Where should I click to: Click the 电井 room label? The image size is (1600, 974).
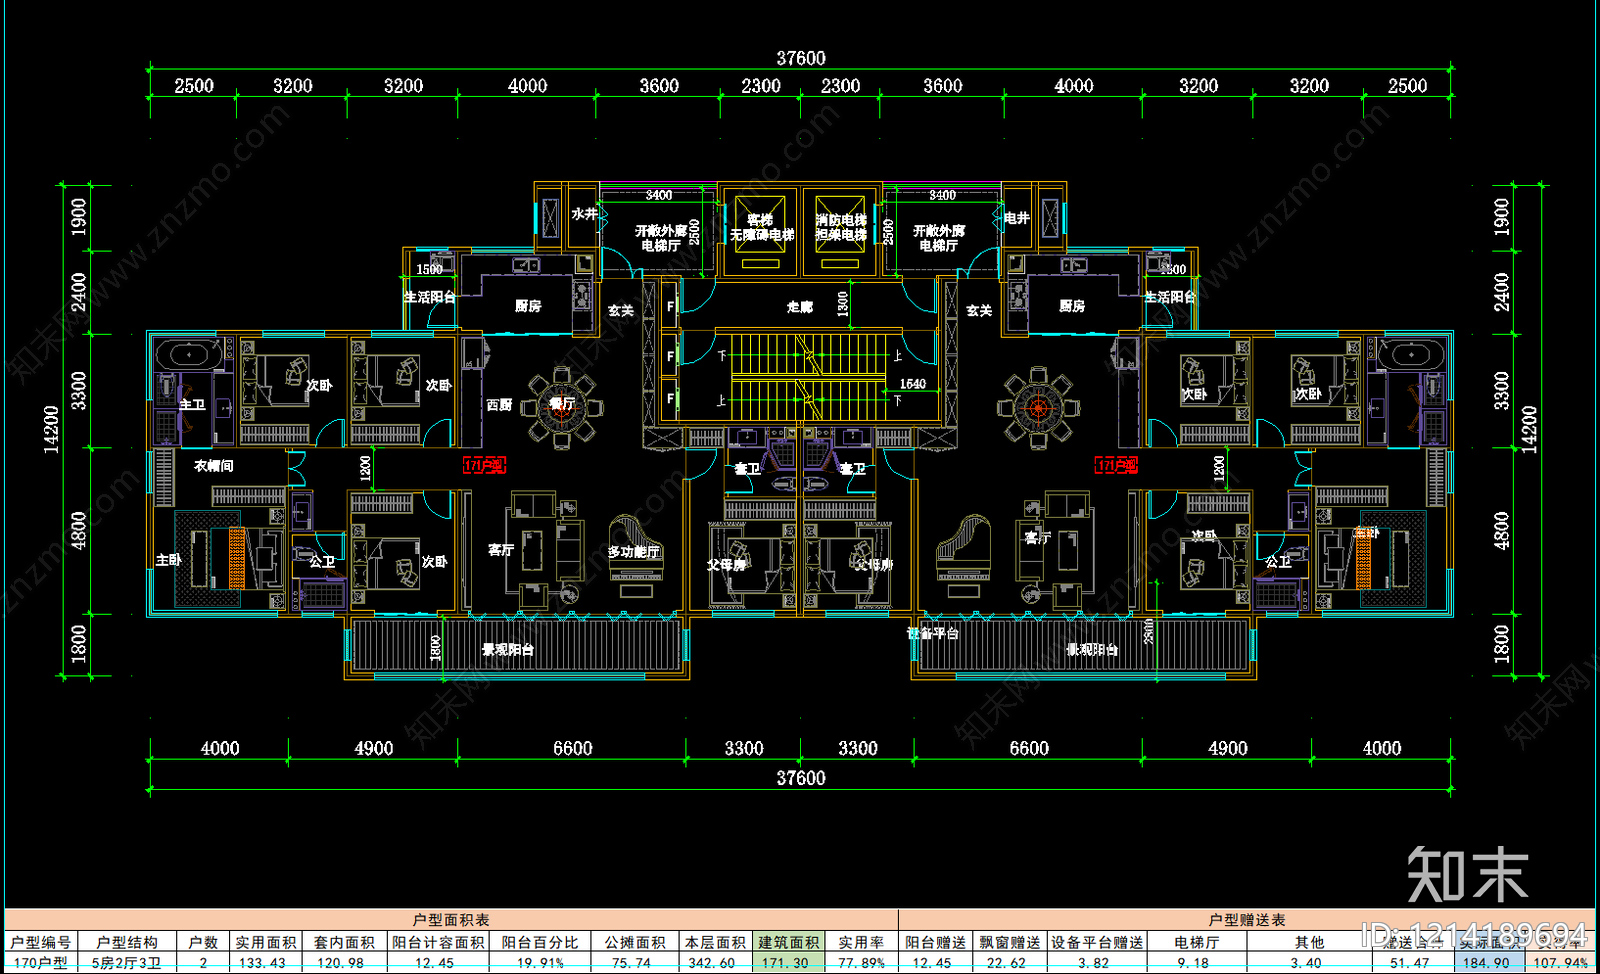pyautogui.click(x=1017, y=218)
